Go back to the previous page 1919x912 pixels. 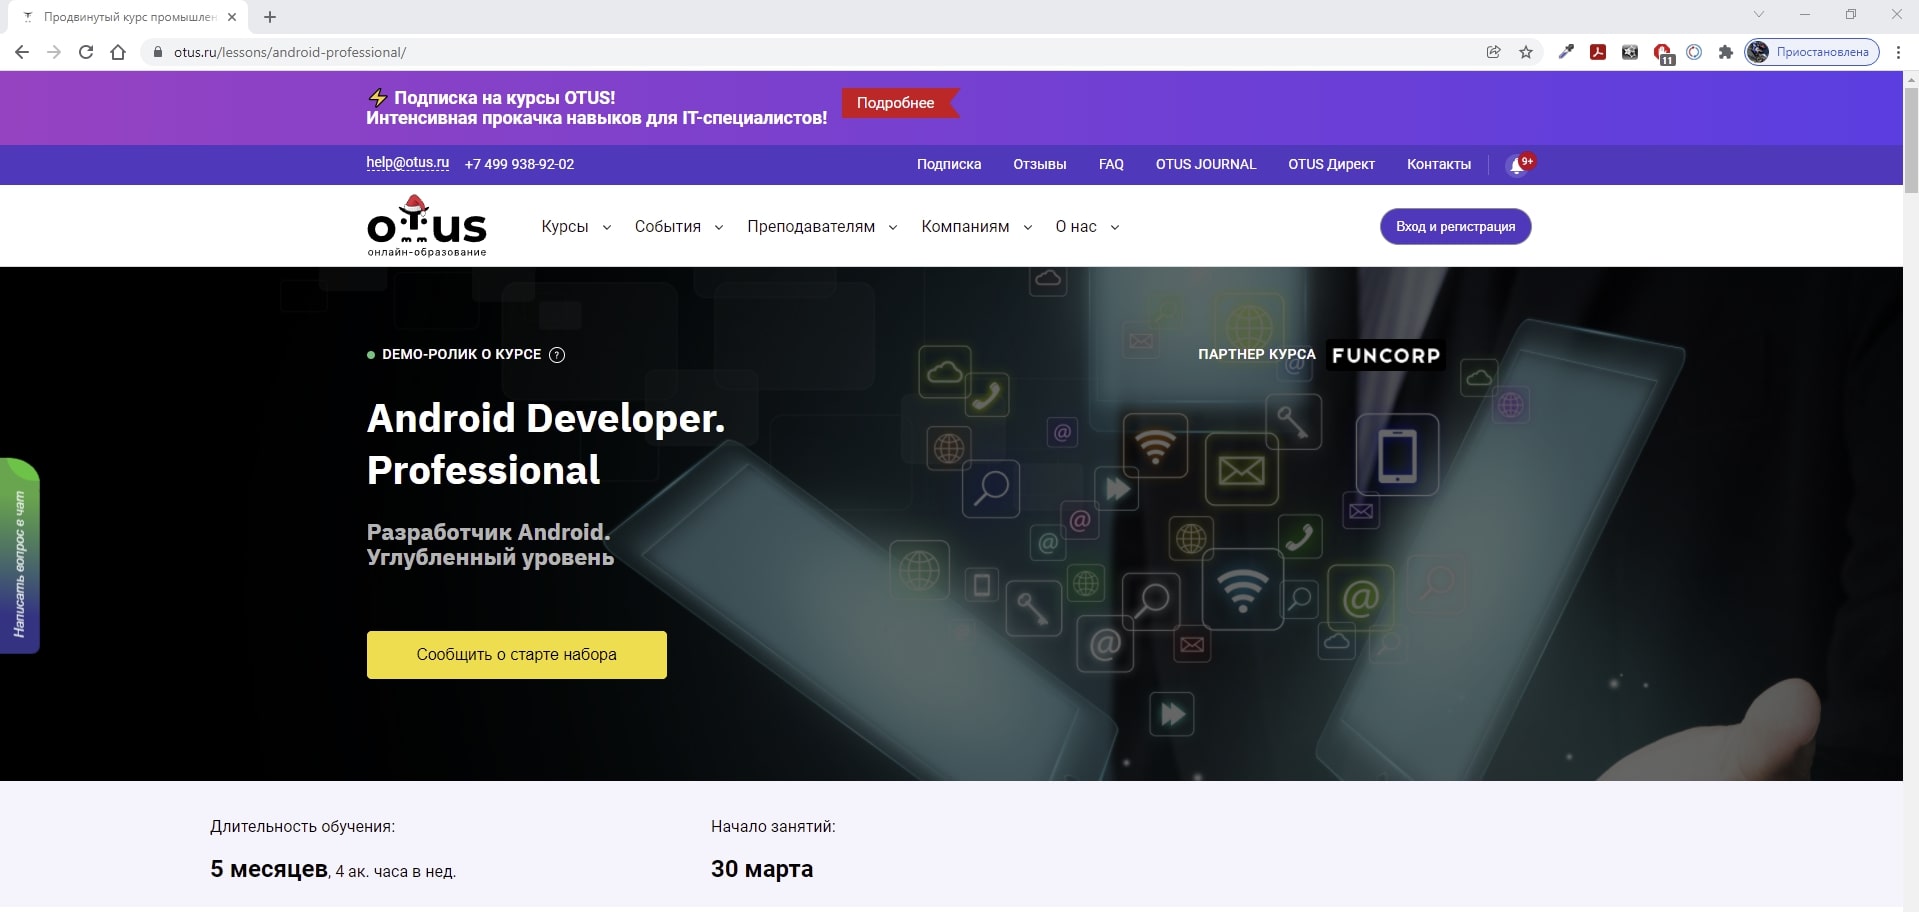22,52
